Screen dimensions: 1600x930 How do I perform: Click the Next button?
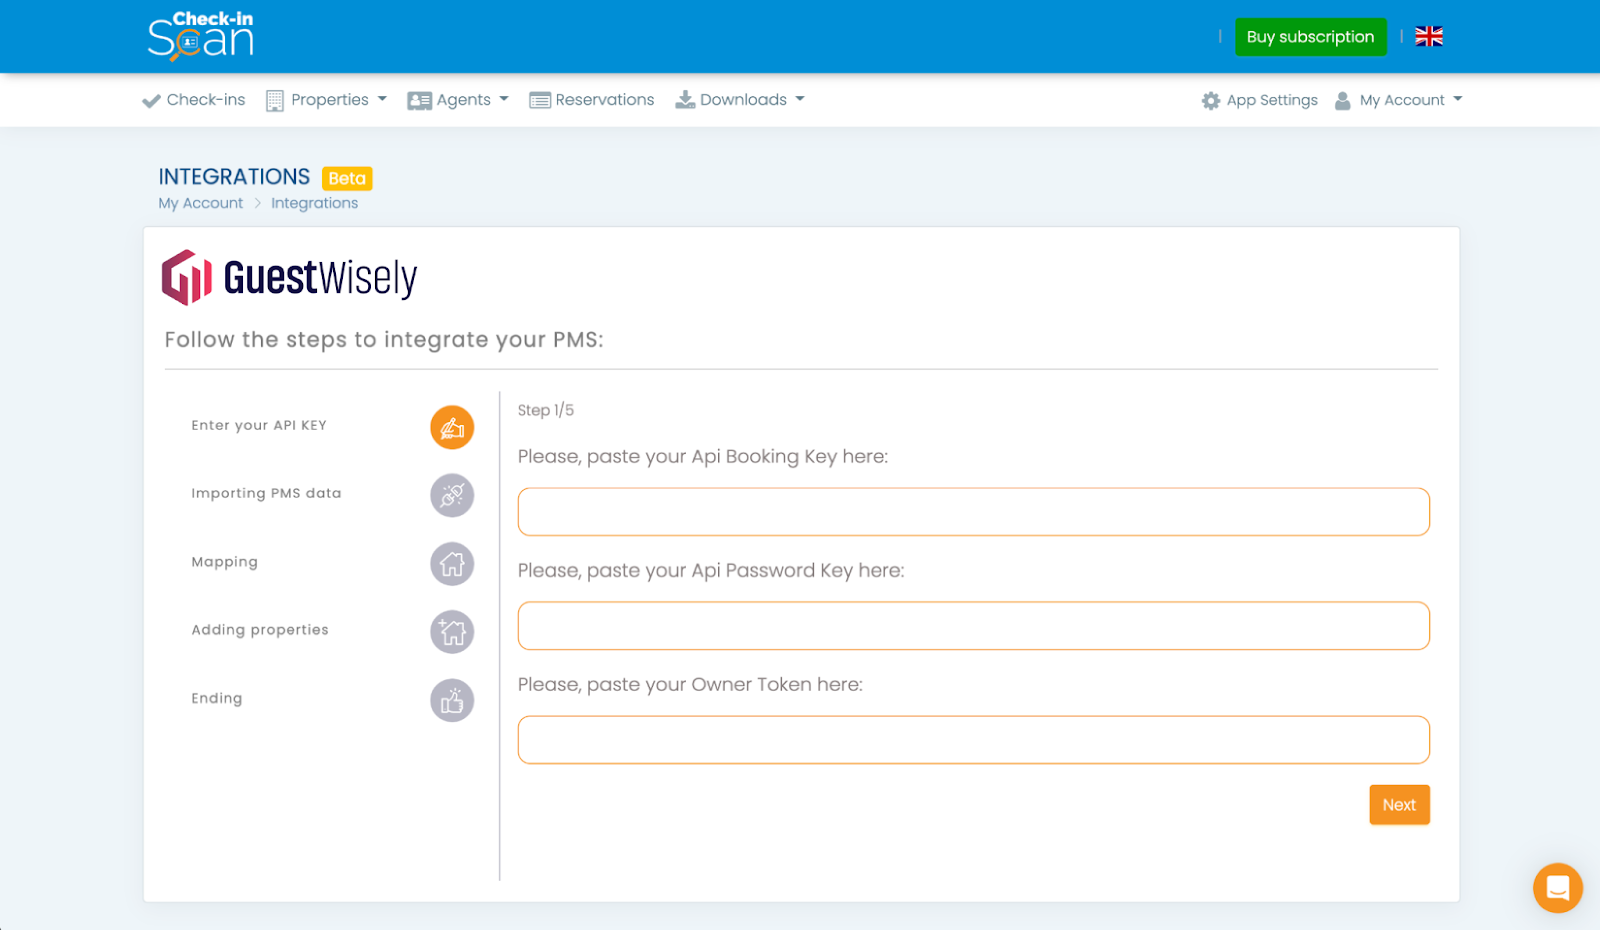(x=1399, y=805)
